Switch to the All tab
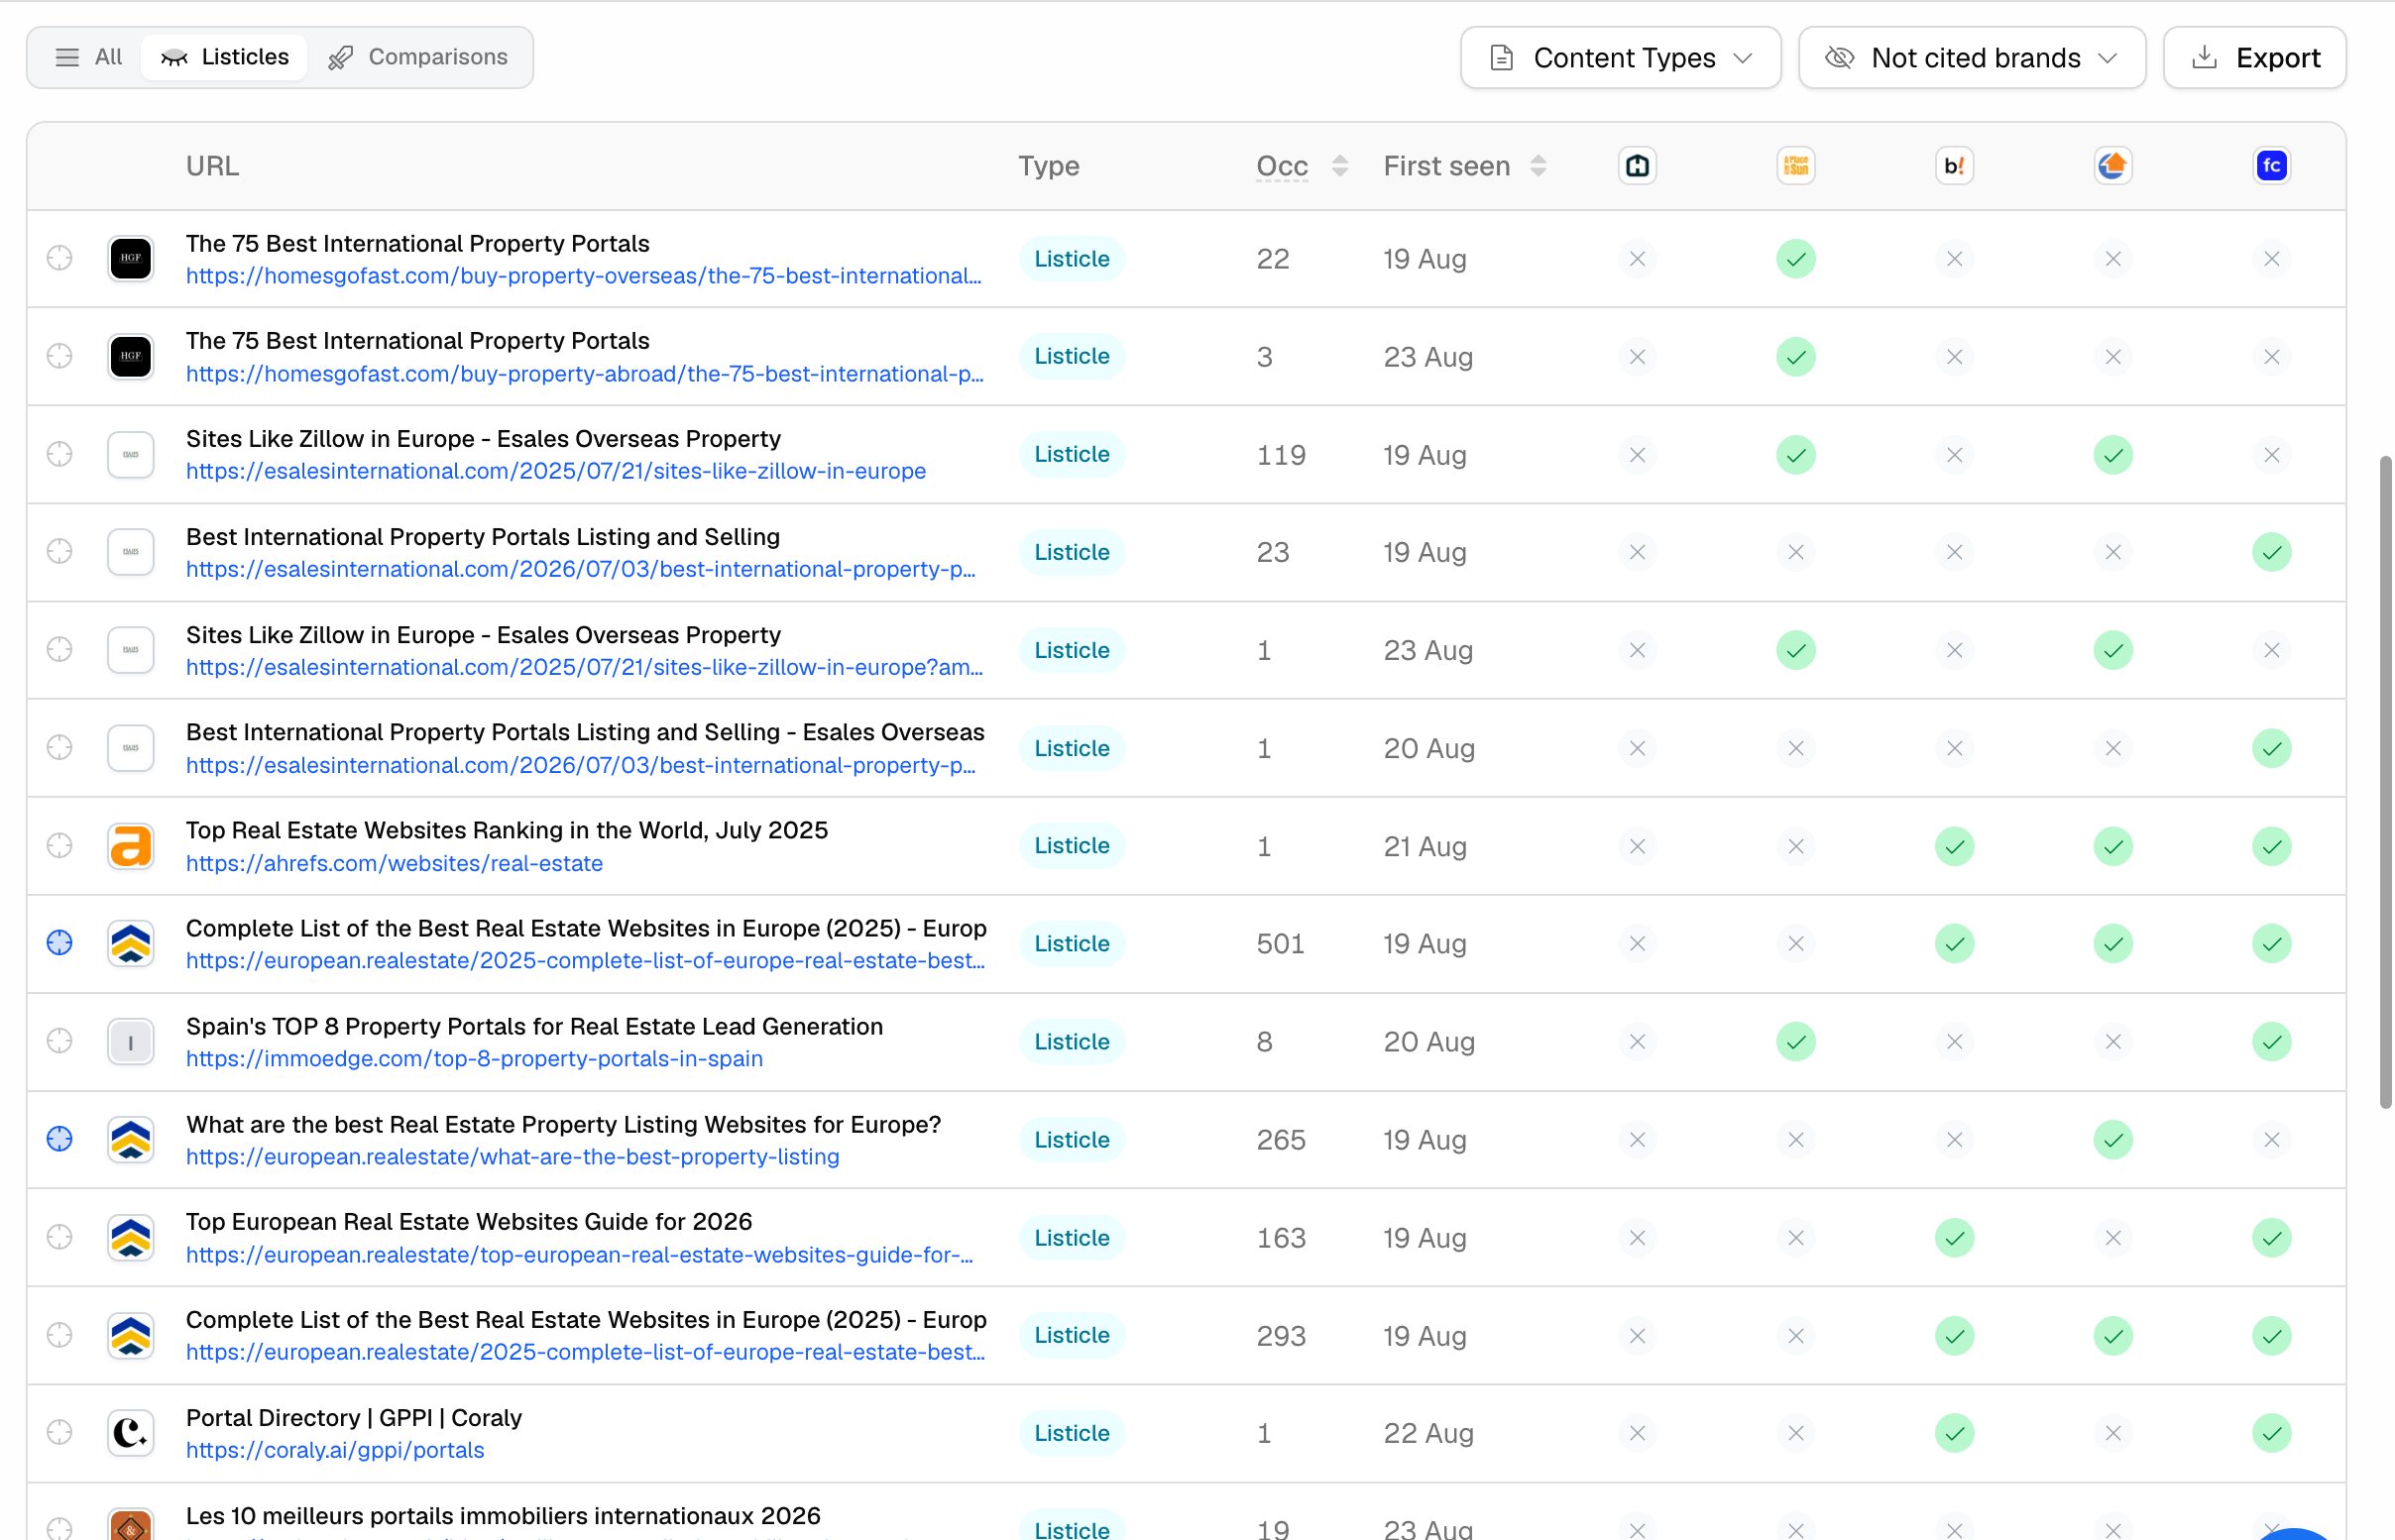This screenshot has width=2395, height=1540. click(88, 57)
